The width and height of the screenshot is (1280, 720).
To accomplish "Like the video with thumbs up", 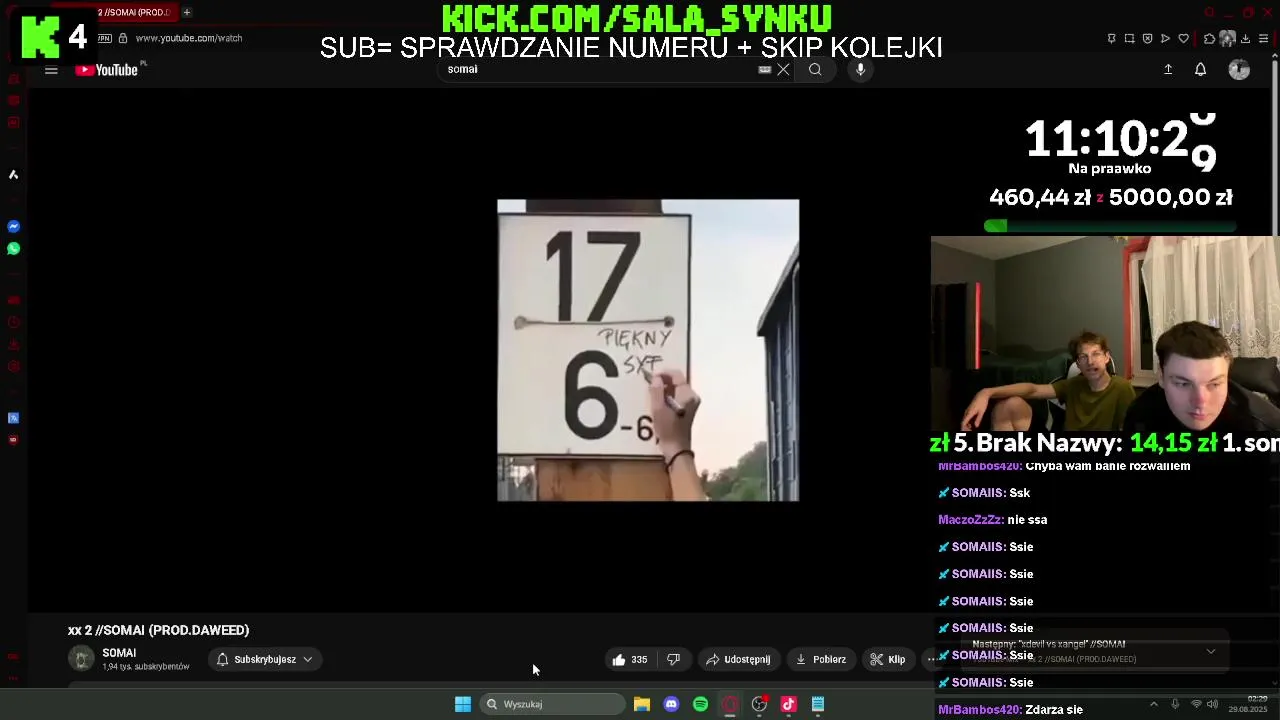I will [x=630, y=659].
